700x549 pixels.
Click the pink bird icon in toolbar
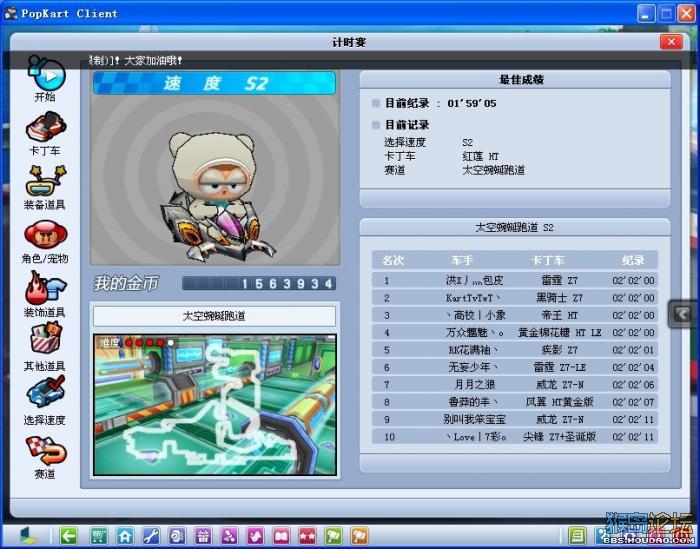coord(255,536)
